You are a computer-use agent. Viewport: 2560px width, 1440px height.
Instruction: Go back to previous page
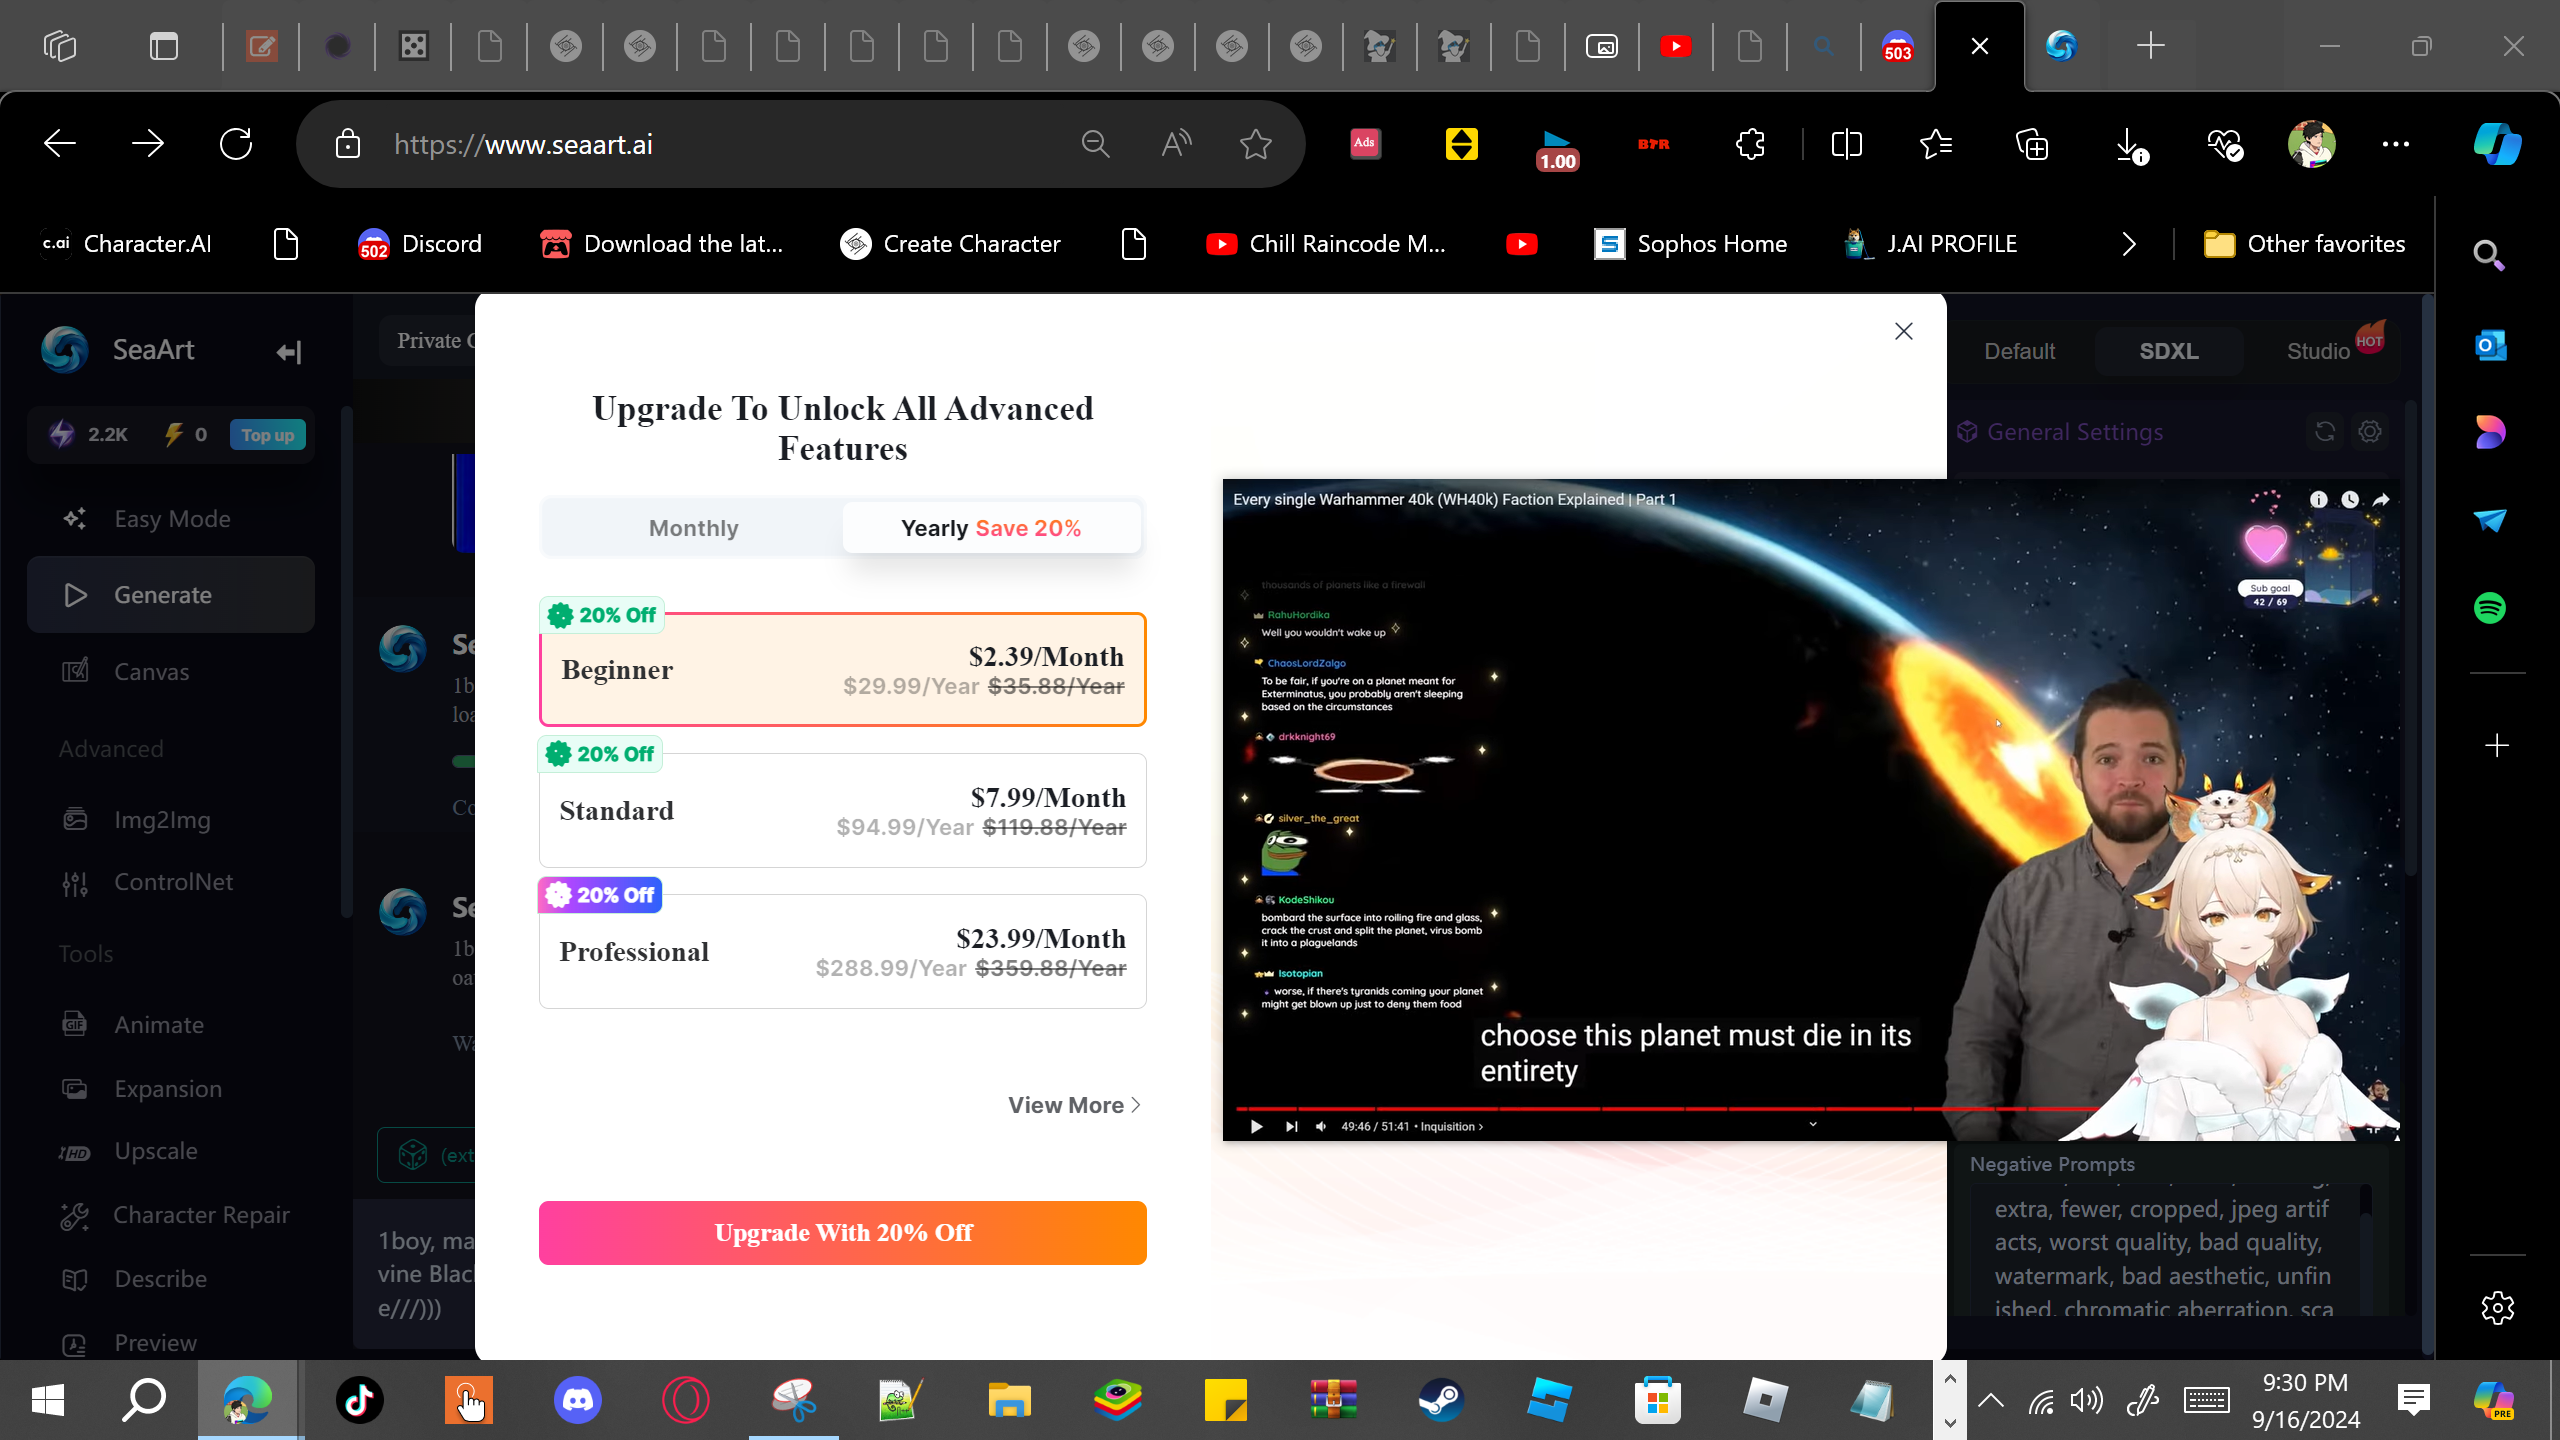coord(60,144)
